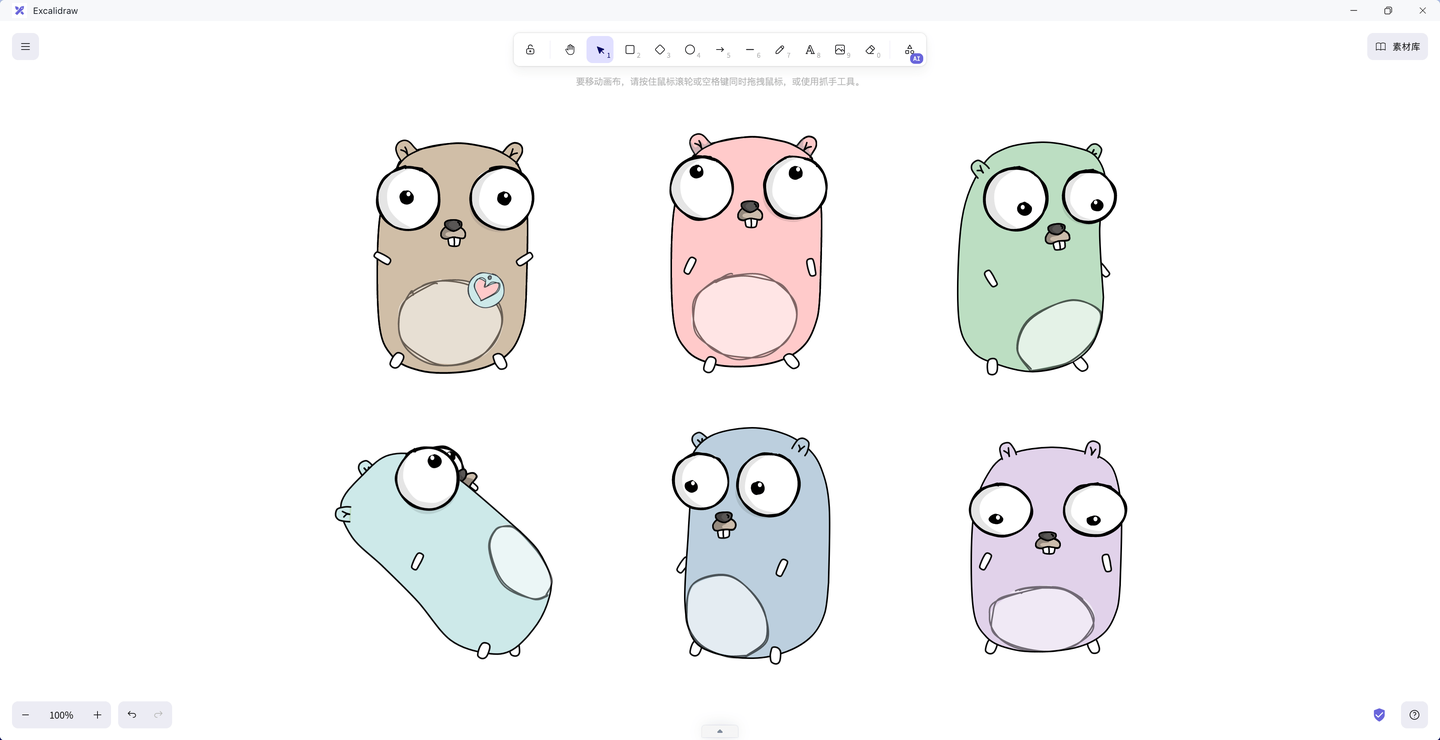Select the Hand panning tool

(570, 50)
